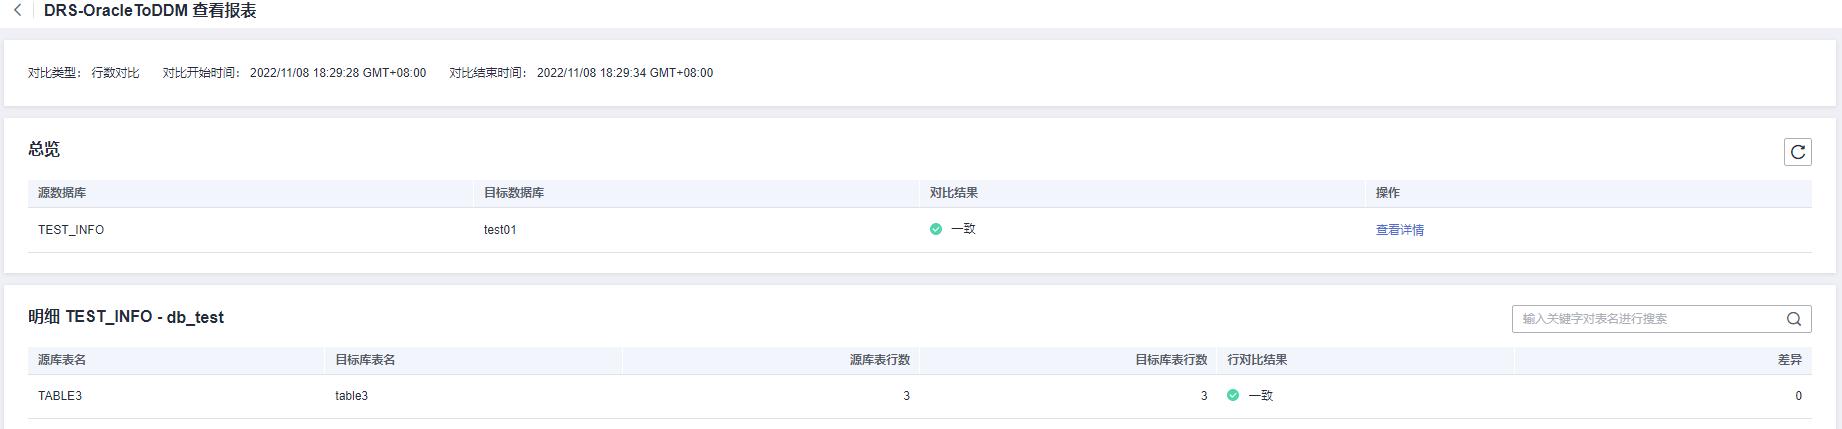Click the 差异 column header
1842x429 pixels.
1789,360
